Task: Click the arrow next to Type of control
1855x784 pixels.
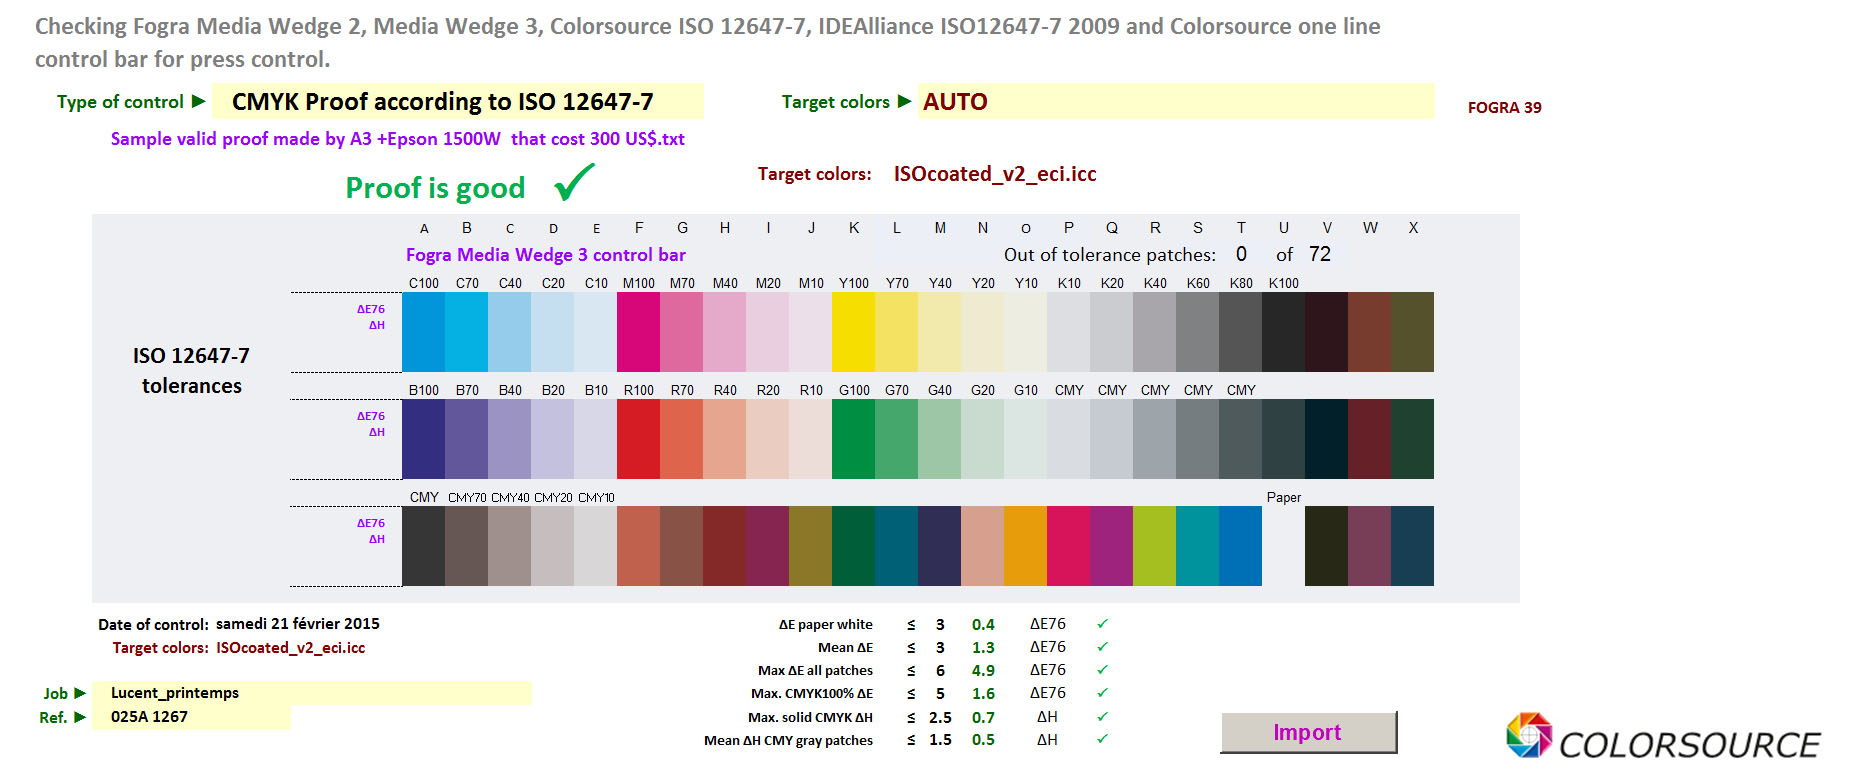Action: (198, 101)
